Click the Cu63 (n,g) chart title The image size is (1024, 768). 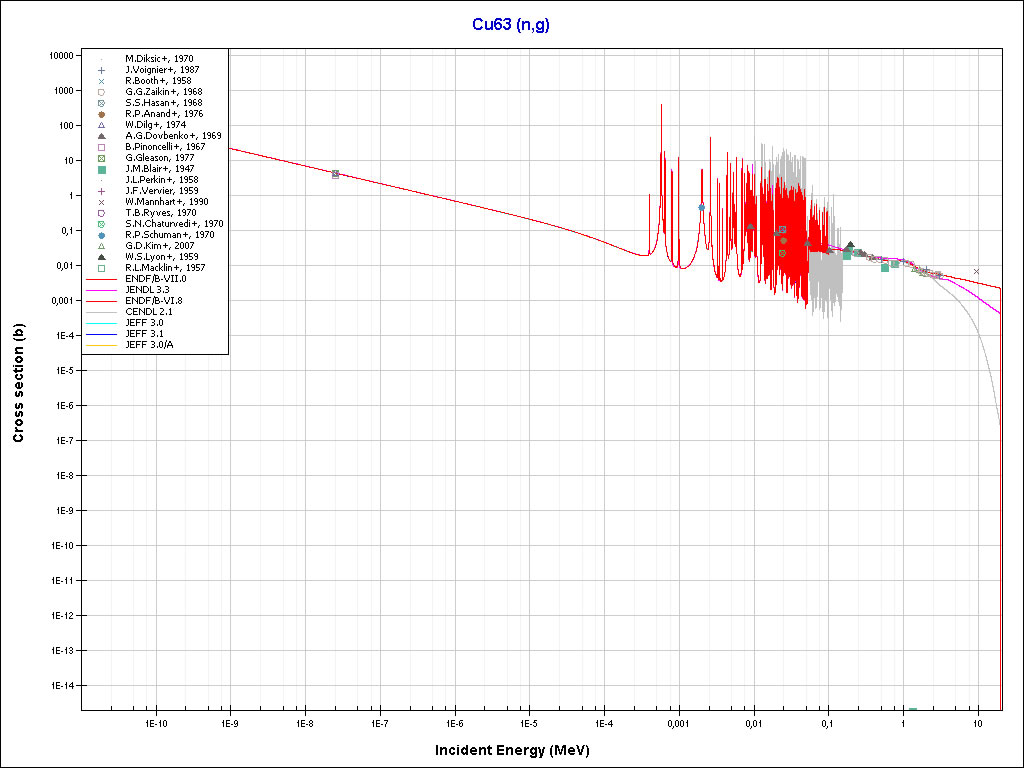coord(511,25)
